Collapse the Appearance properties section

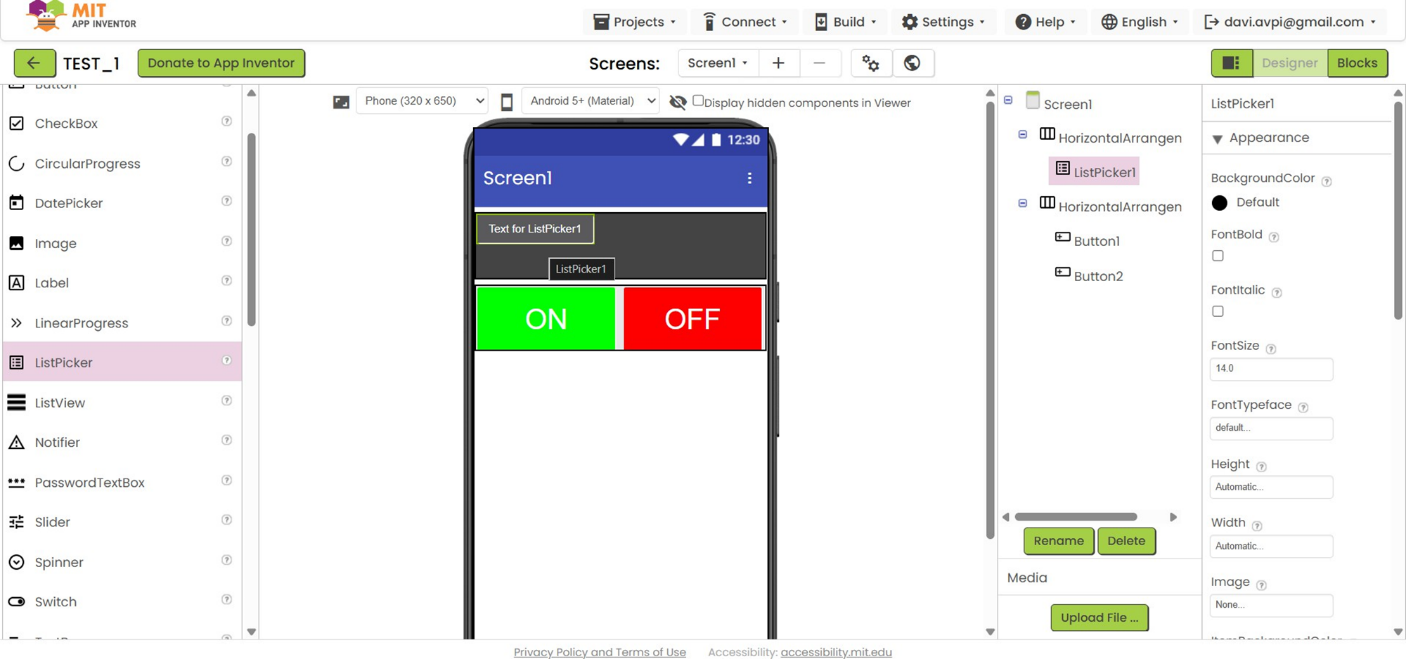1217,139
